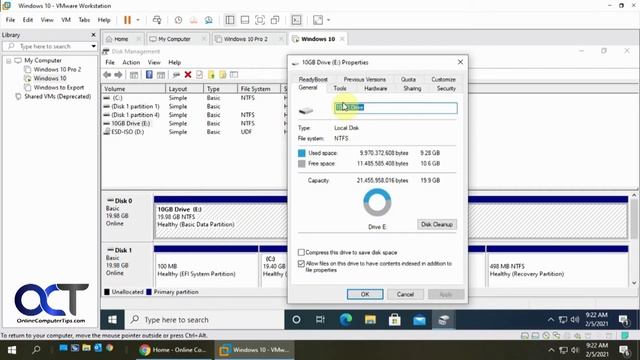Select the ESD-ISO (D:) volume row
640x360 pixels.
[193, 132]
